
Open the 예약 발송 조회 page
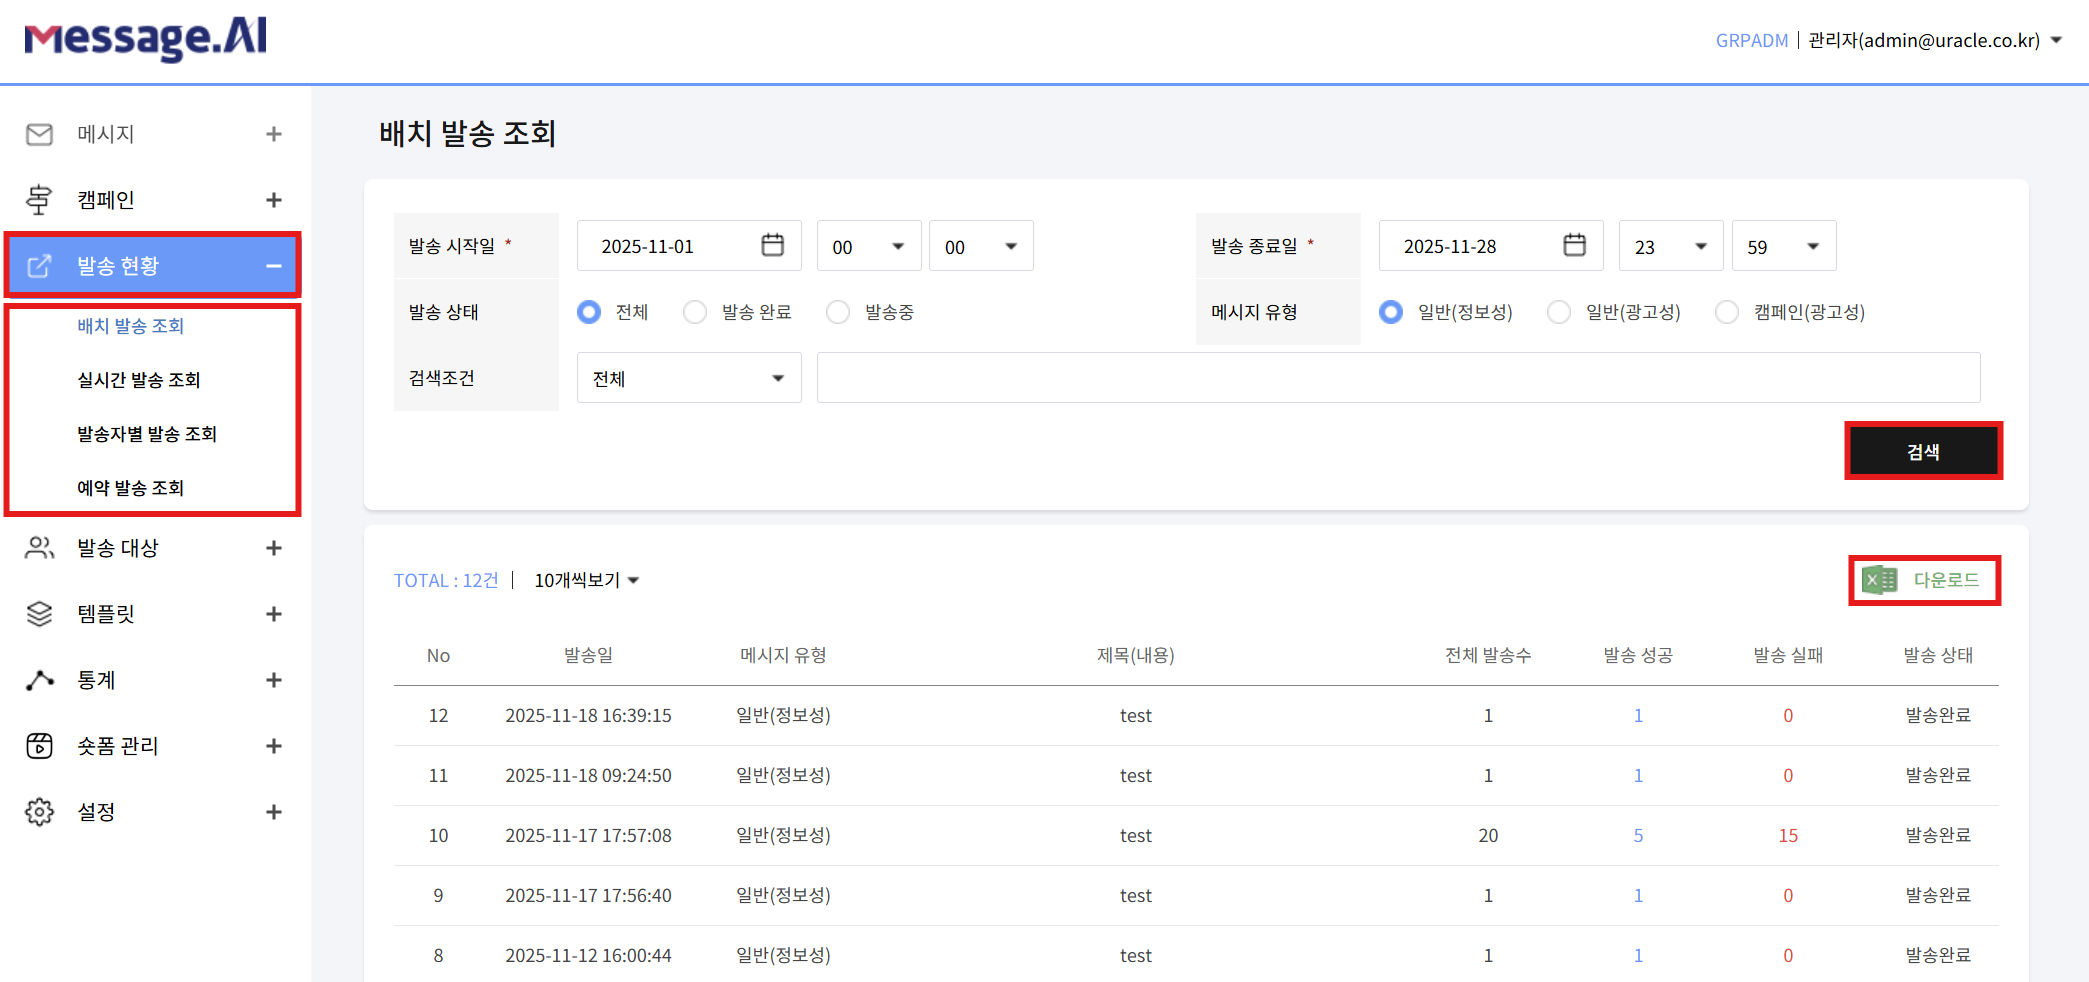tap(131, 487)
